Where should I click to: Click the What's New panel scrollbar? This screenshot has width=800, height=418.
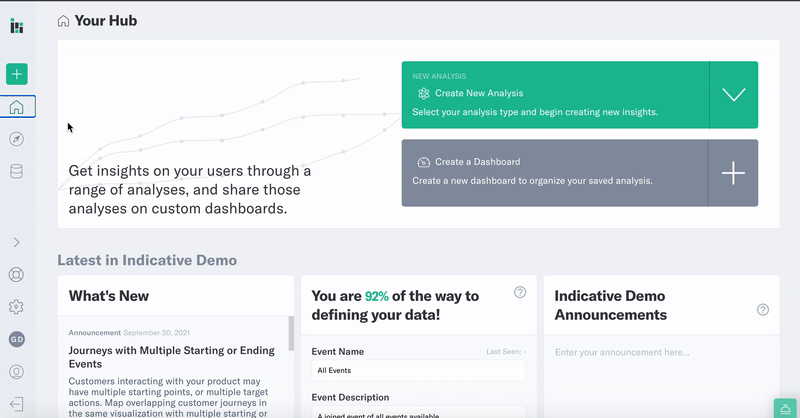tap(291, 334)
